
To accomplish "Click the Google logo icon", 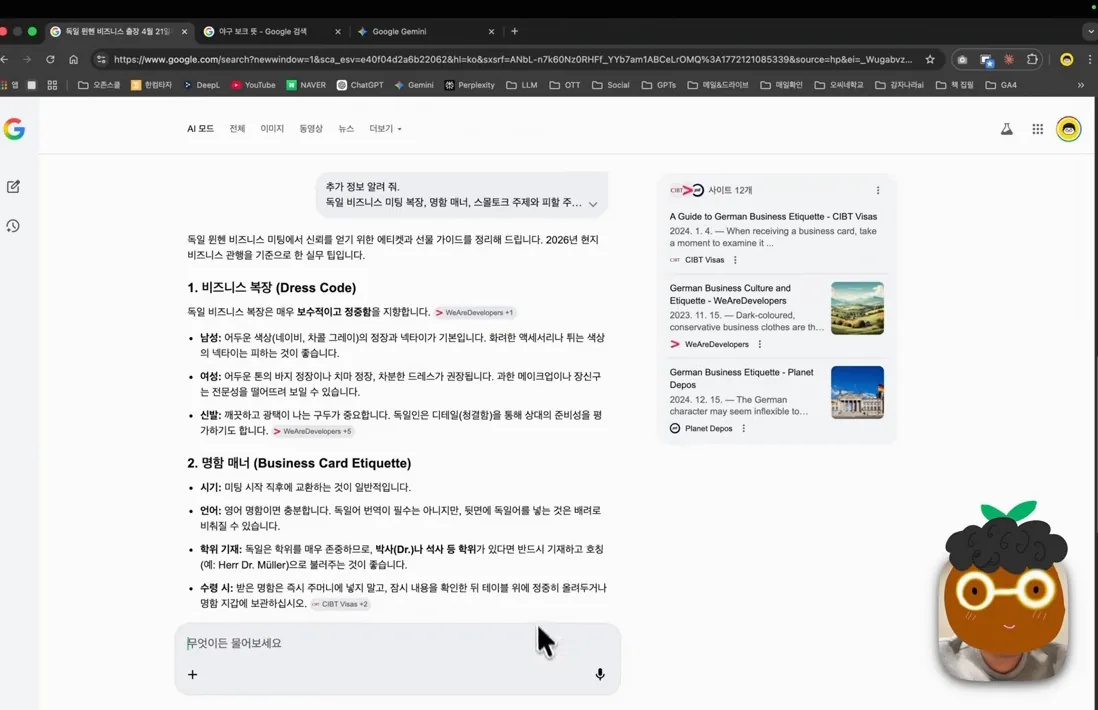I will pos(14,129).
